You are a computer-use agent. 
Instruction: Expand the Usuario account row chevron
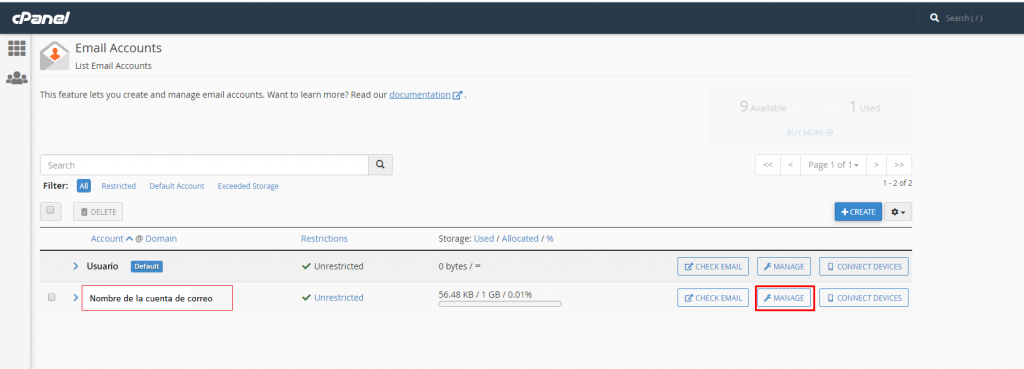click(x=75, y=266)
